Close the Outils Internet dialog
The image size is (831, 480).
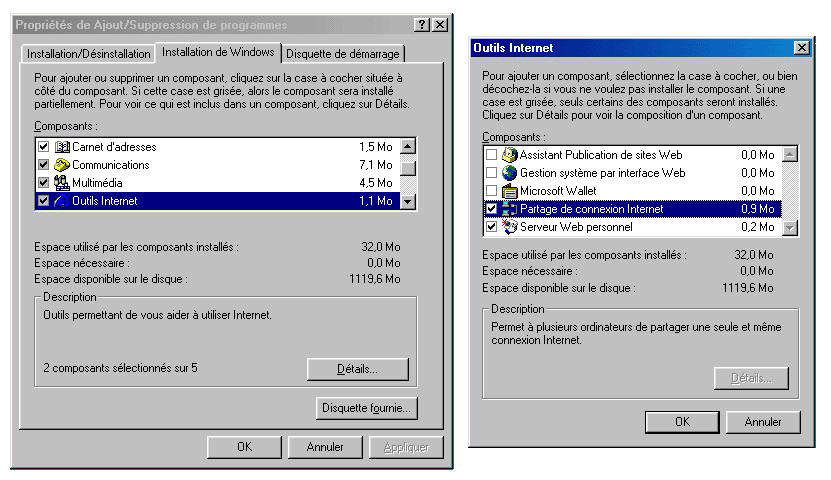[802, 48]
